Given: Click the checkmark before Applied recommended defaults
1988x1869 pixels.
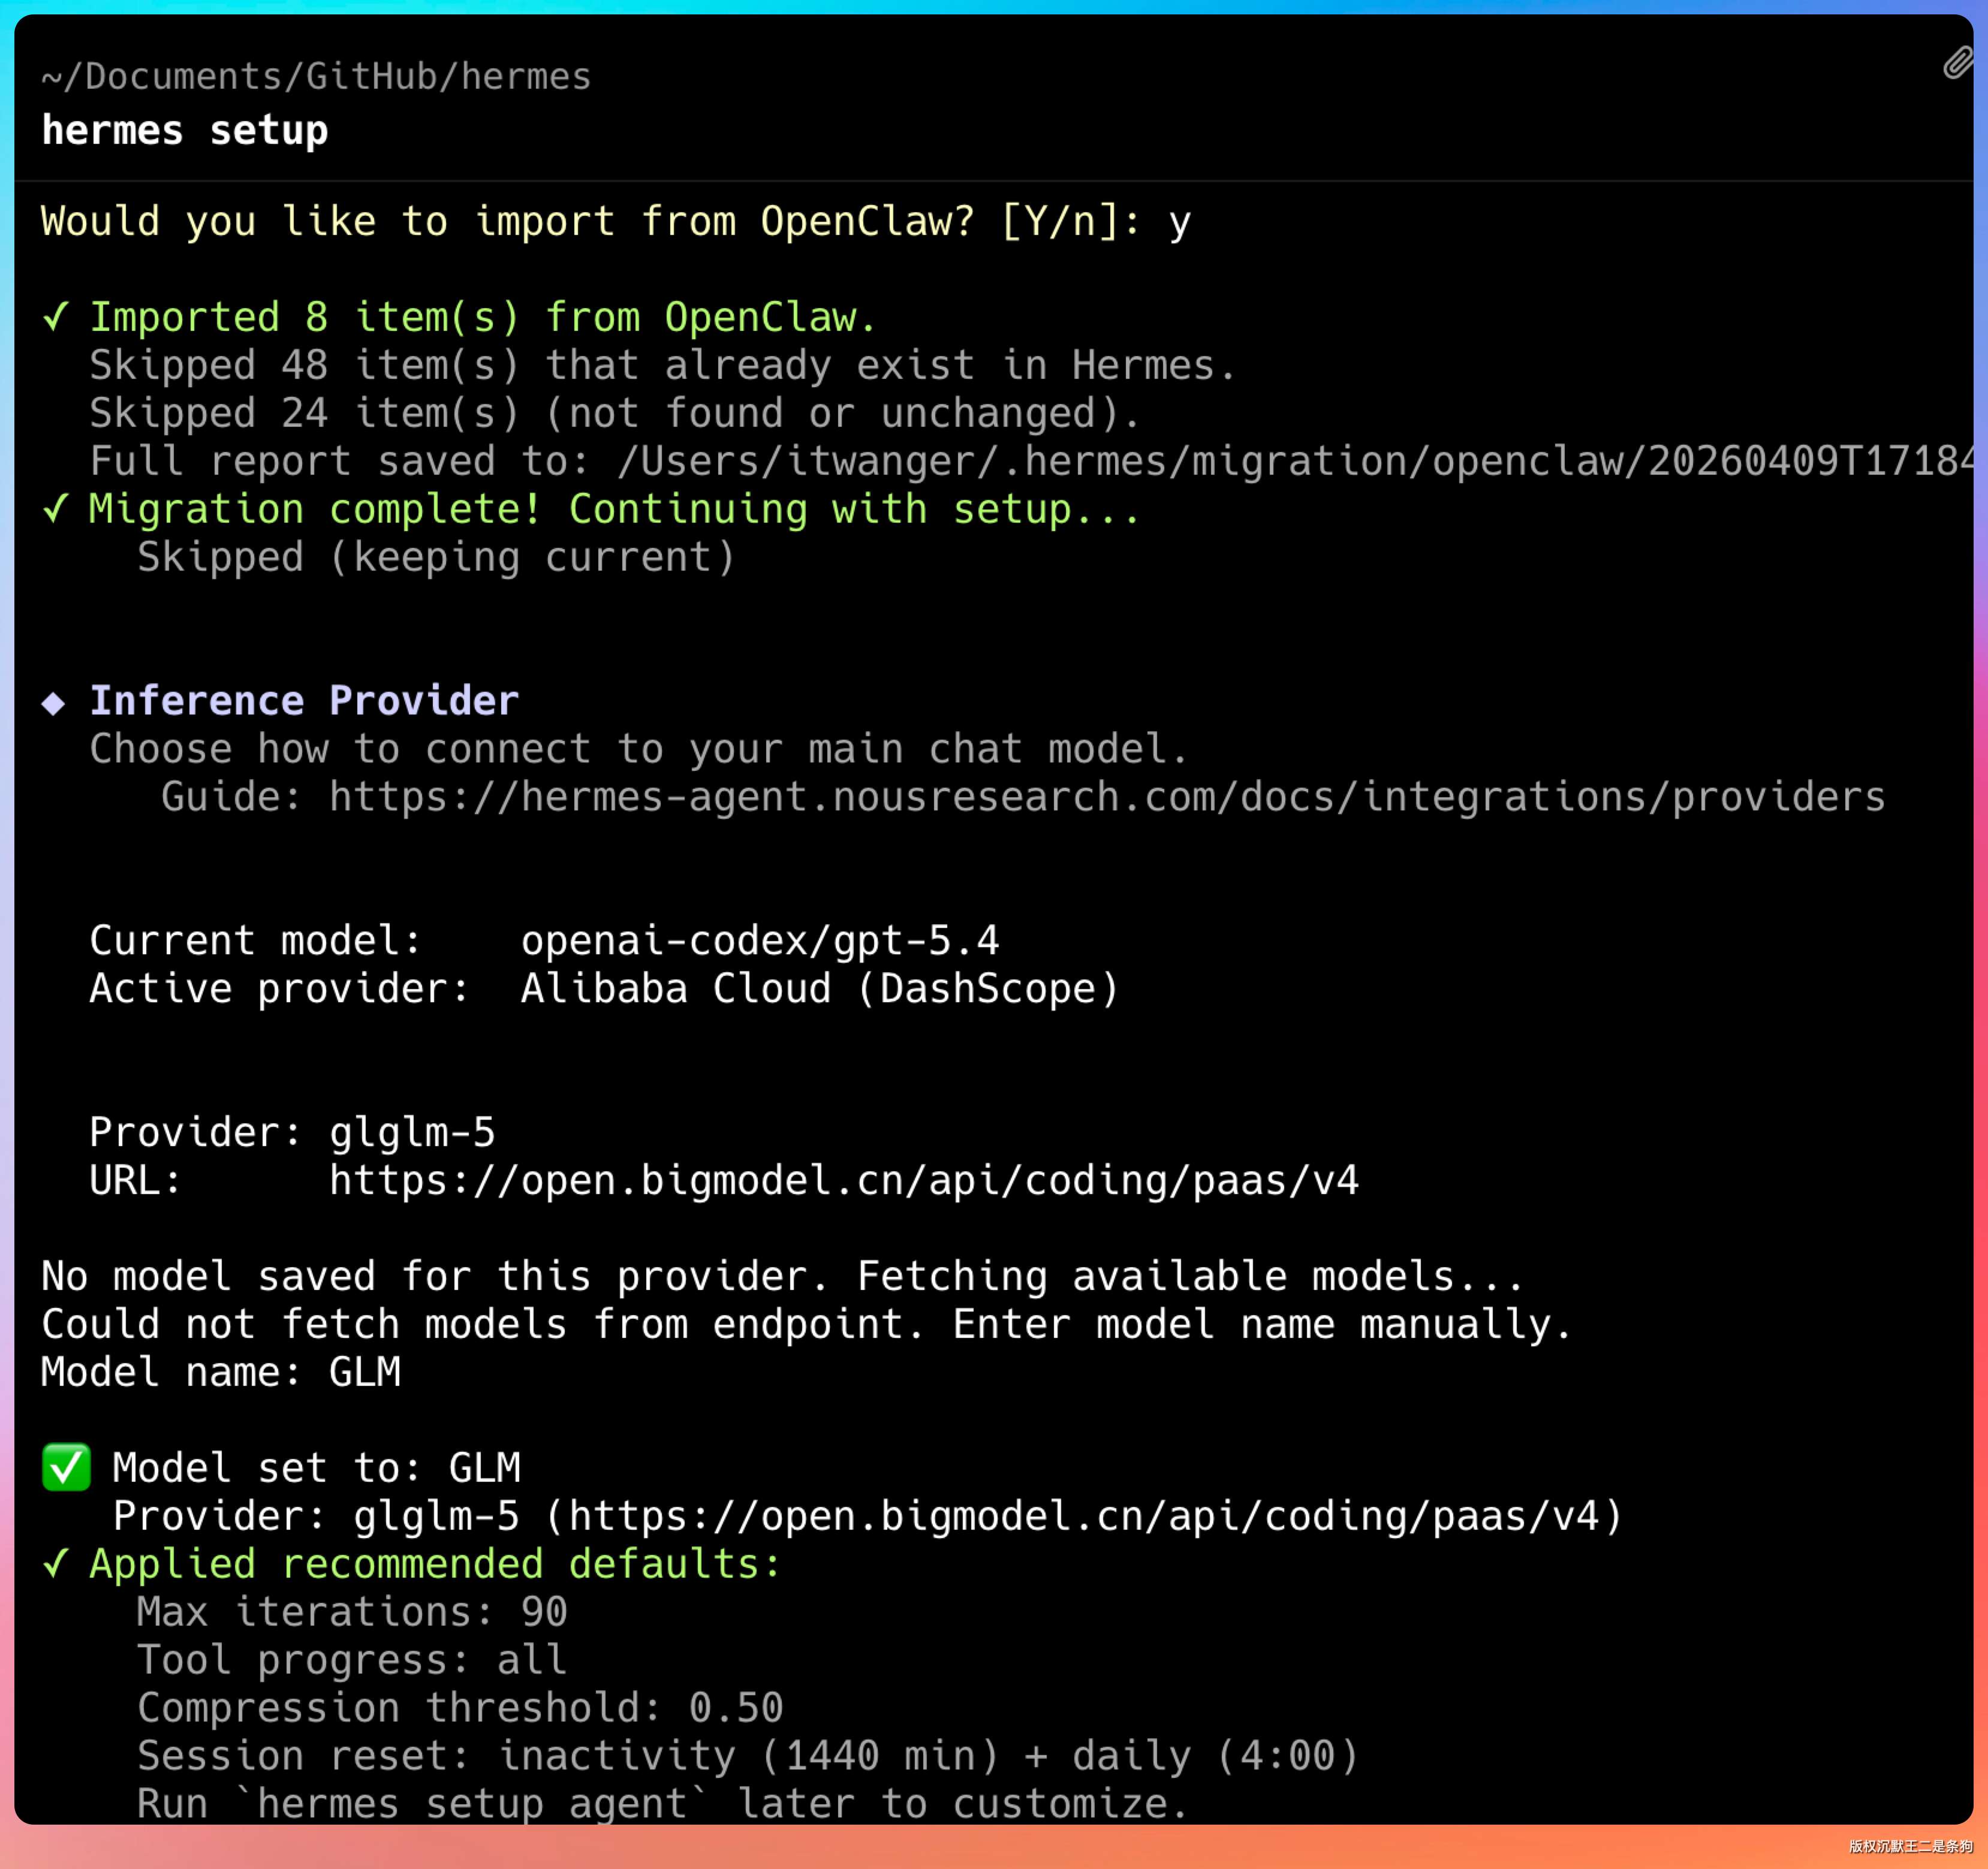Looking at the screenshot, I should click(56, 1564).
